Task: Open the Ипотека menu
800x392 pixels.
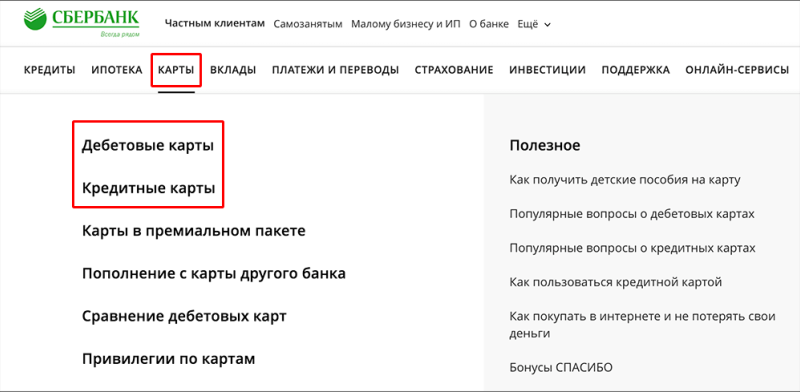Action: (117, 70)
